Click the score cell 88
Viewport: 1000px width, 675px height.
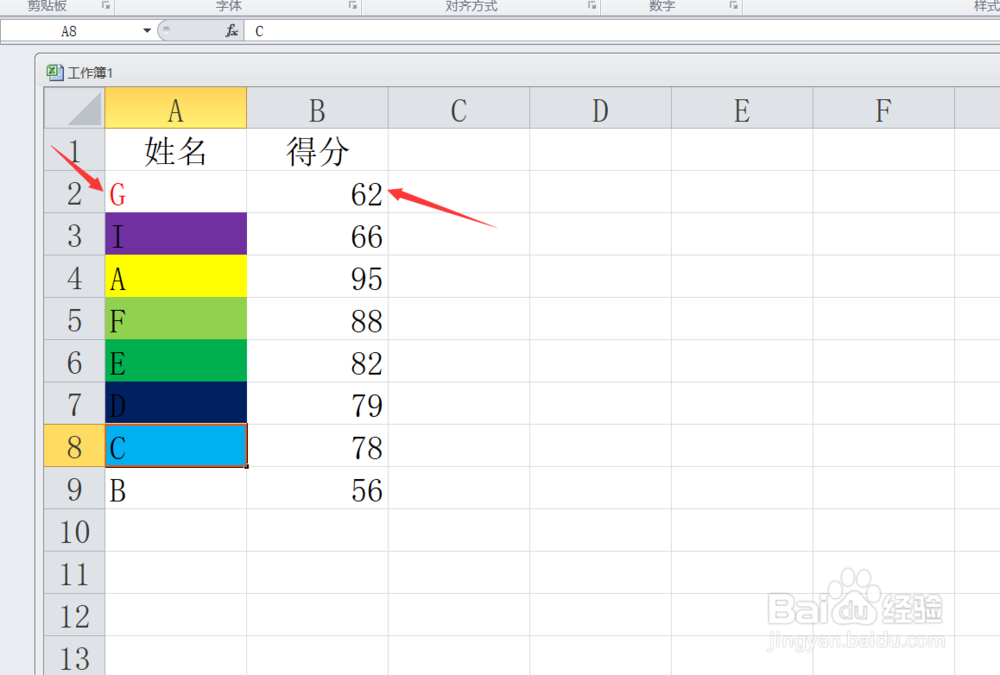point(318,319)
